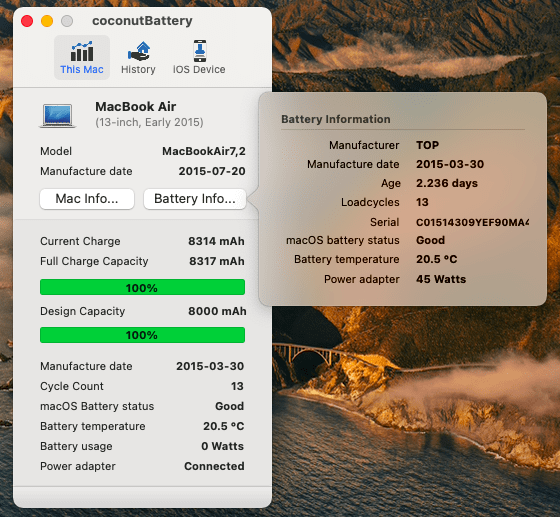Select the MacBookAir7,2 model value
Viewport: 560px width, 517px height.
click(204, 151)
